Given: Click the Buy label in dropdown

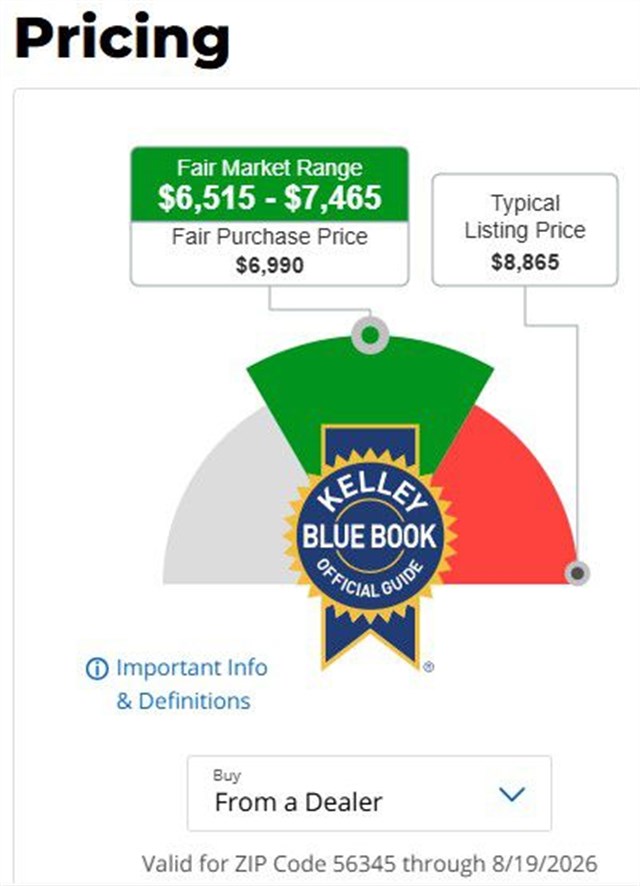Looking at the screenshot, I should [x=227, y=776].
